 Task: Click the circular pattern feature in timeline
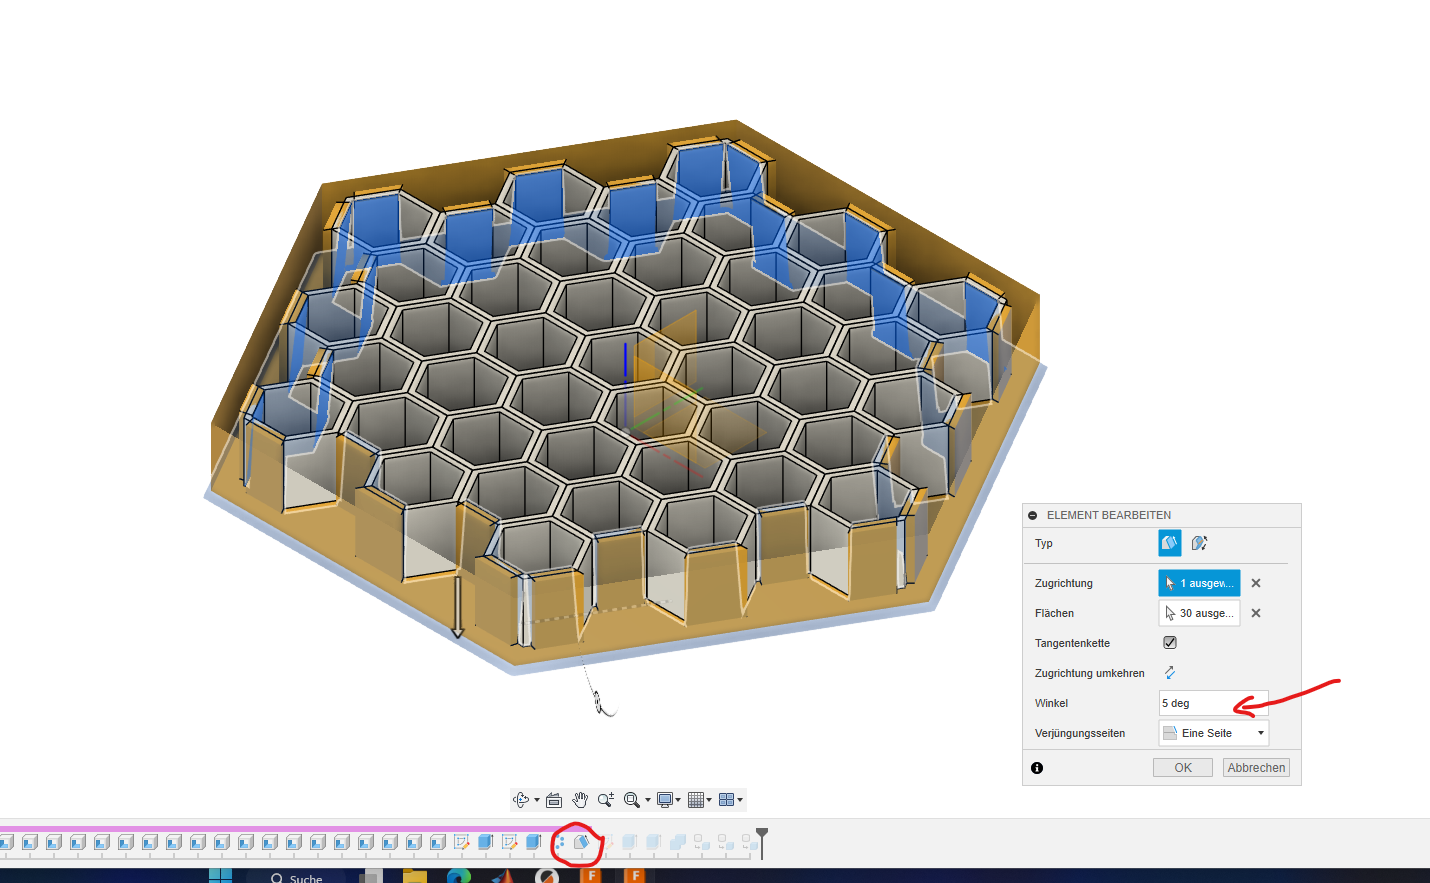(559, 843)
